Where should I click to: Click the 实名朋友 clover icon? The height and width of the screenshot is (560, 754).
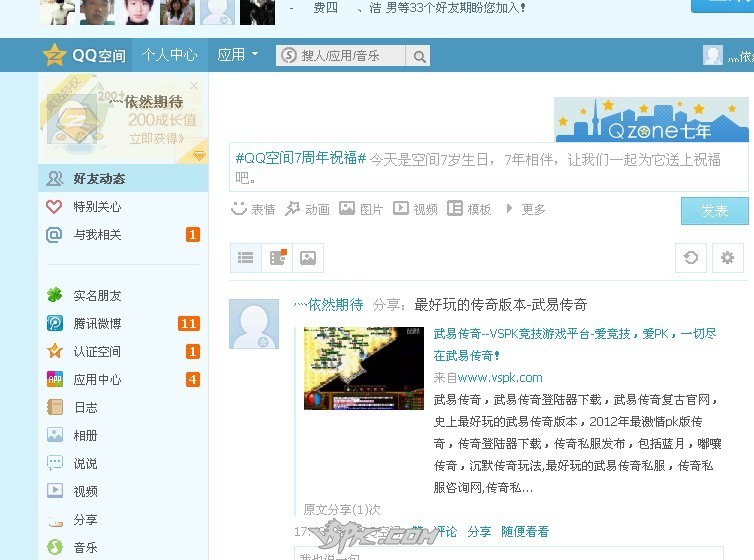[54, 295]
